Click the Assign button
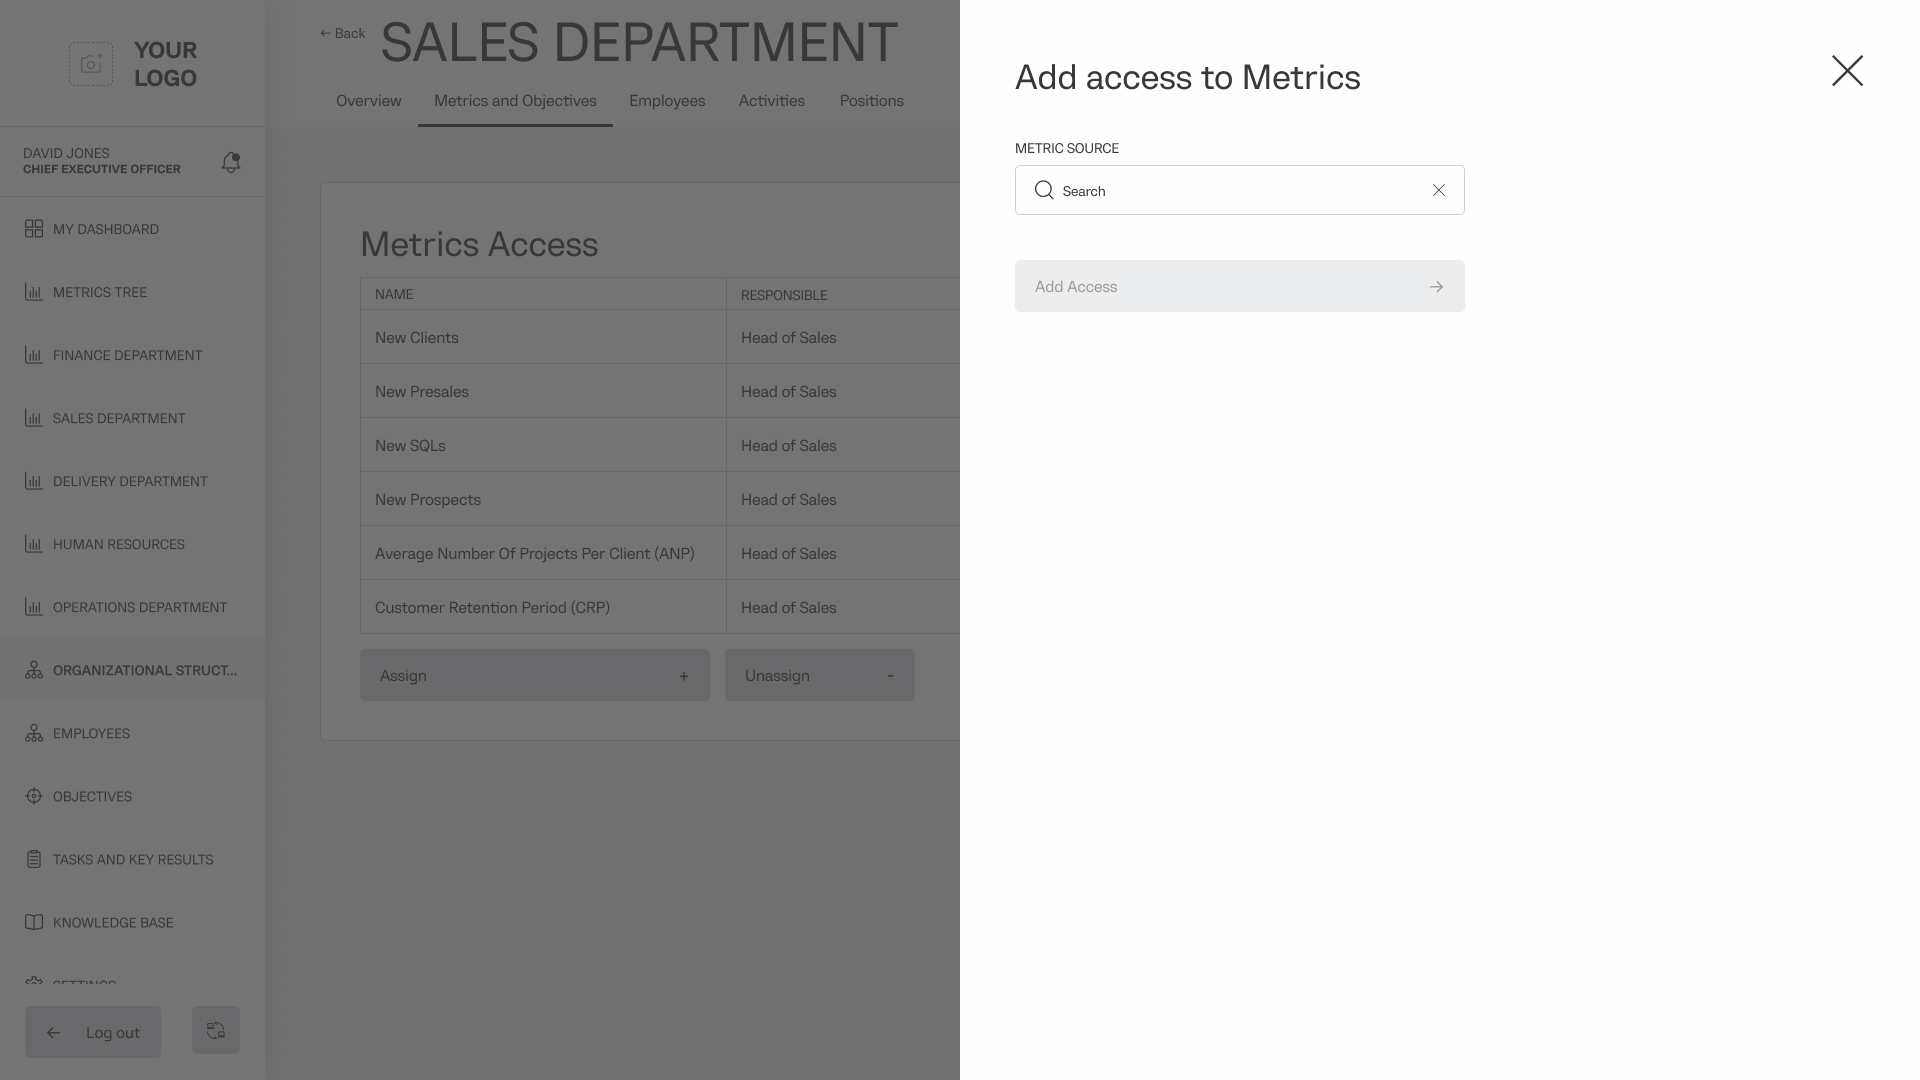Viewport: 1920px width, 1080px height. (x=534, y=675)
